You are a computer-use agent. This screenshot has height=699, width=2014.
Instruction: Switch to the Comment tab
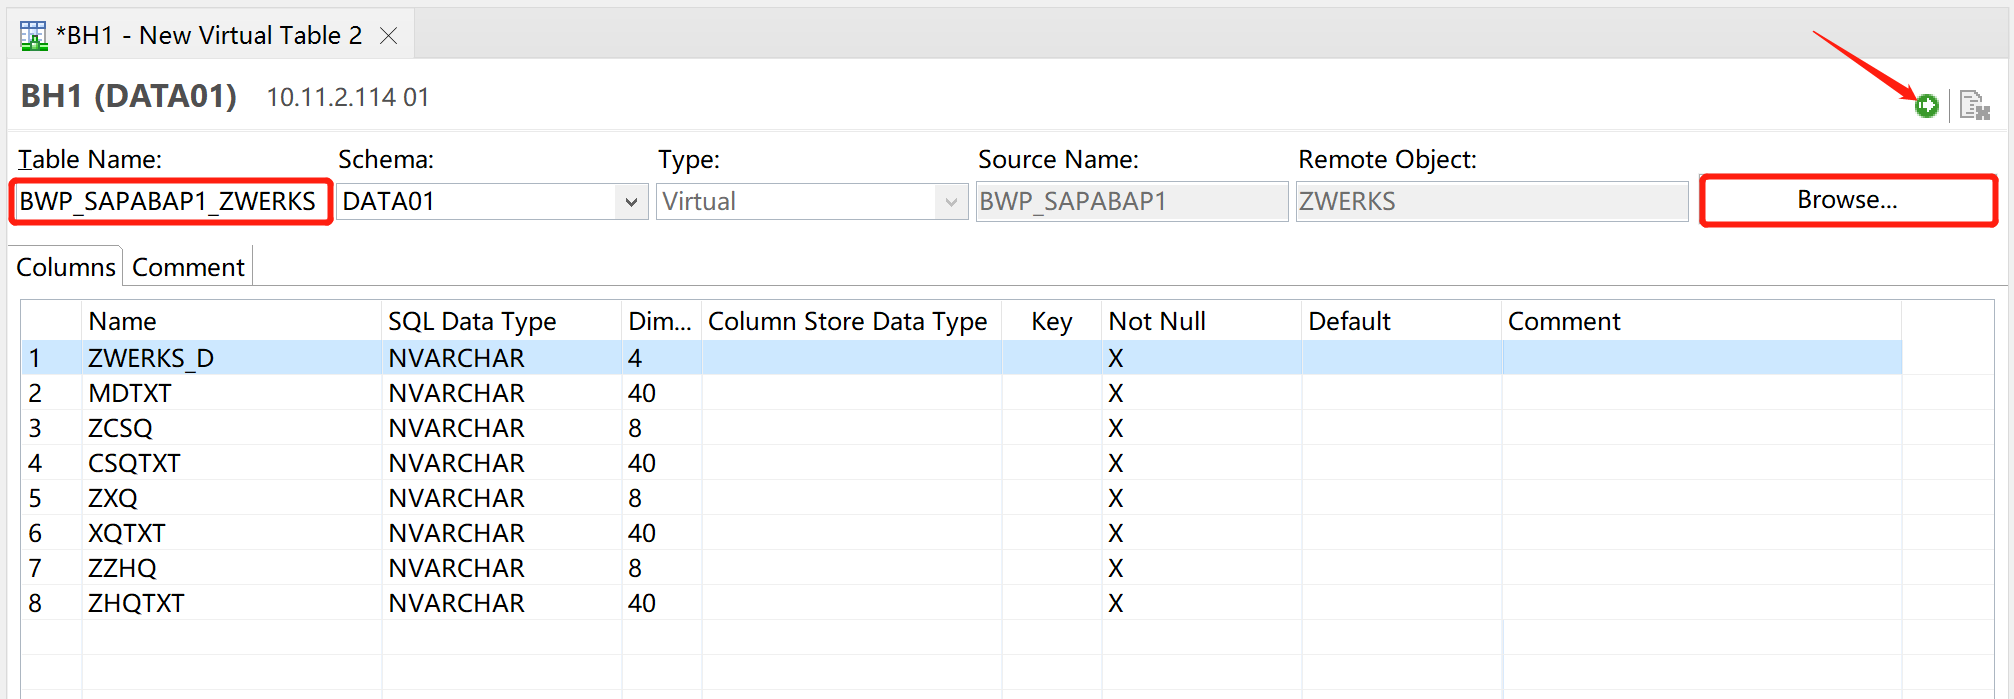(188, 267)
